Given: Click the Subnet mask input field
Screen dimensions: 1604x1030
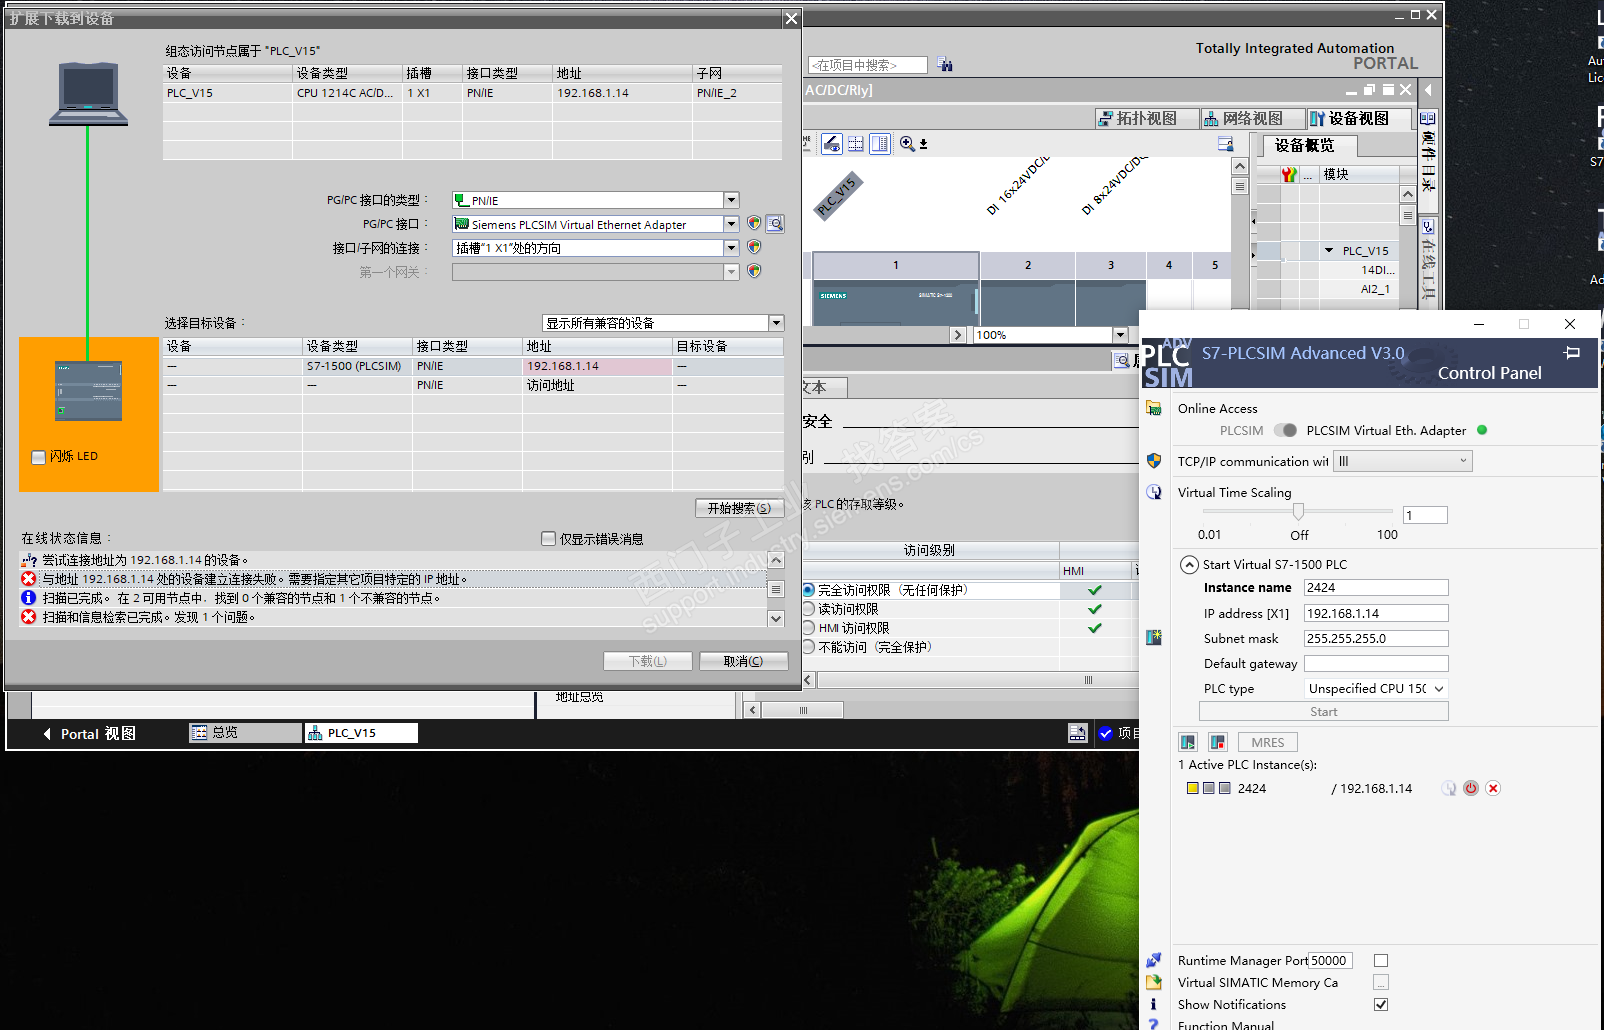Looking at the screenshot, I should click(x=1376, y=638).
